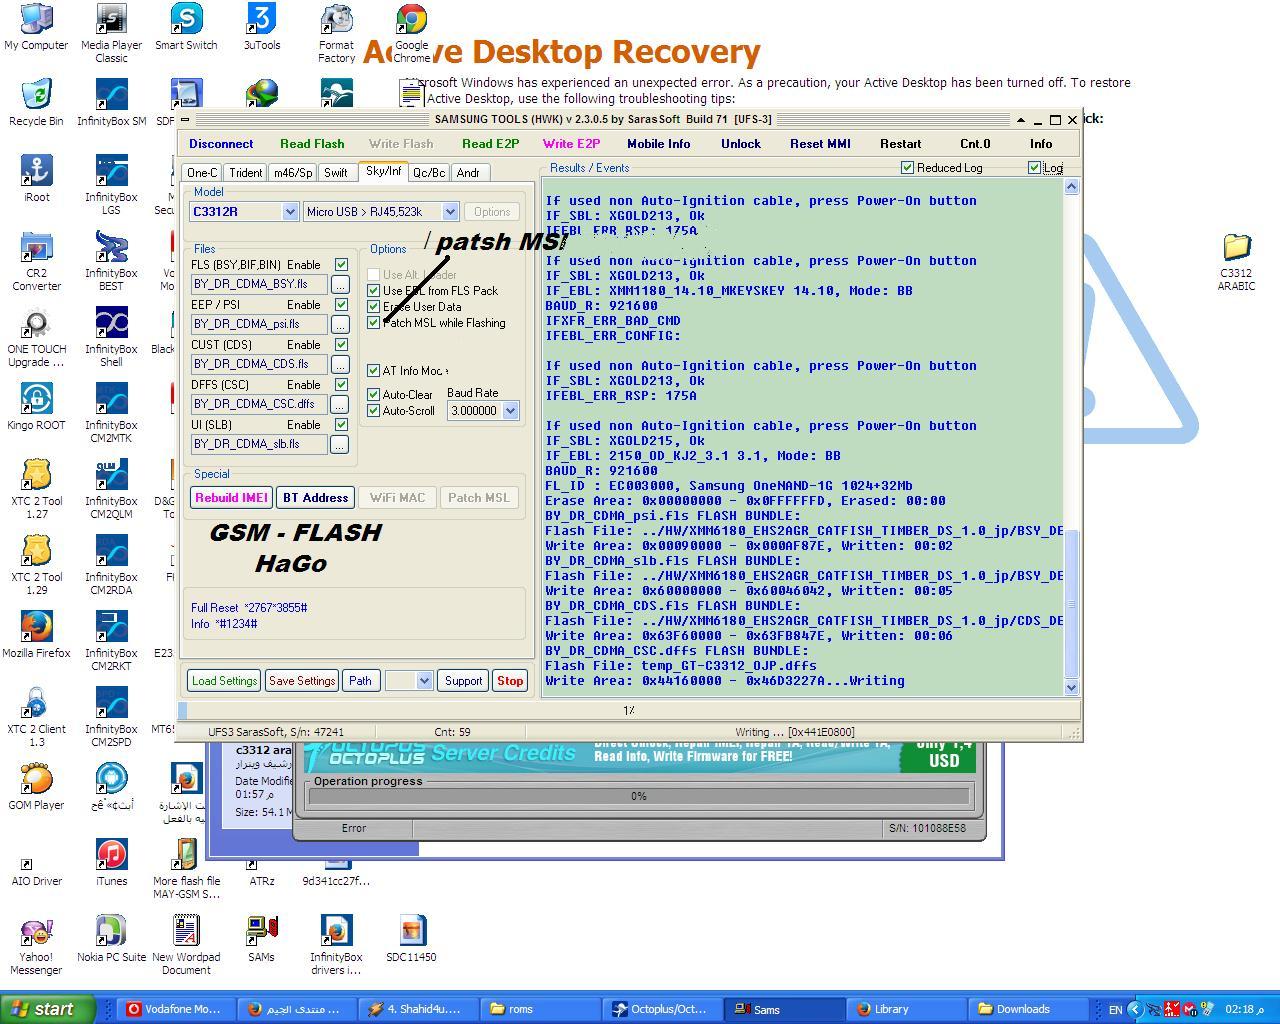1280x1024 pixels.
Task: Open the Recycle Bin icon
Action: click(36, 103)
